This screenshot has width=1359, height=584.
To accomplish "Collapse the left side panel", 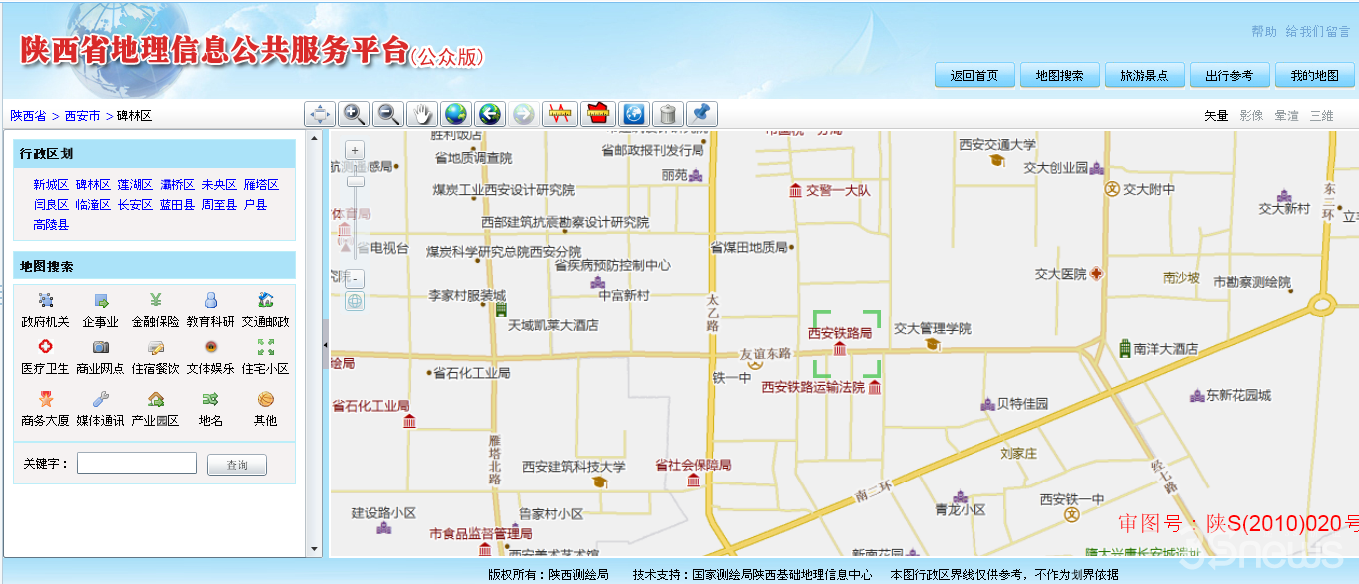I will (x=323, y=345).
